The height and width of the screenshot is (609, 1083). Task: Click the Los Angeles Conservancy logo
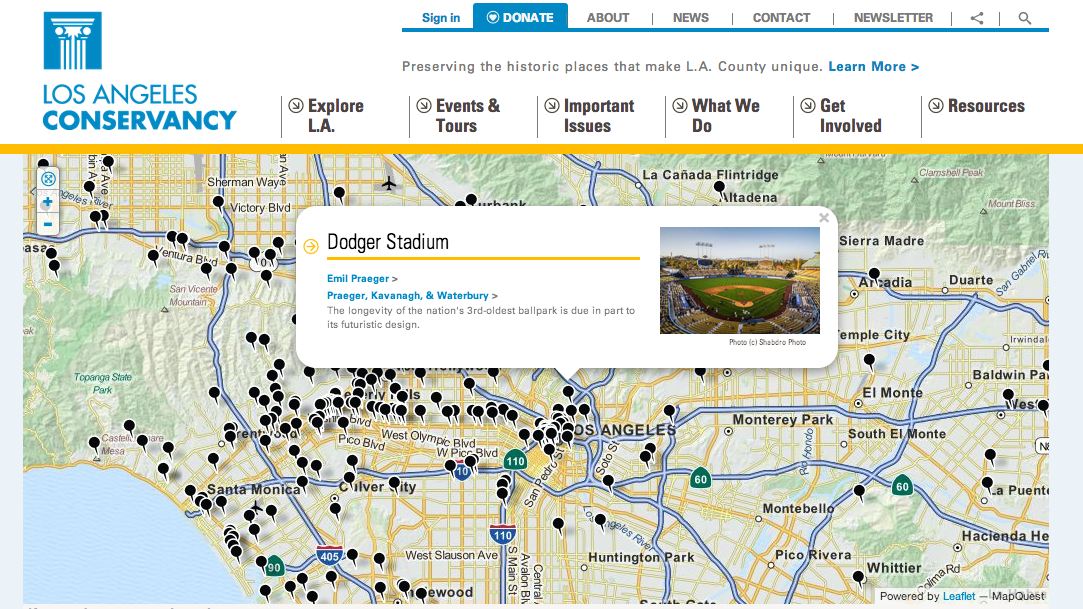tap(140, 72)
